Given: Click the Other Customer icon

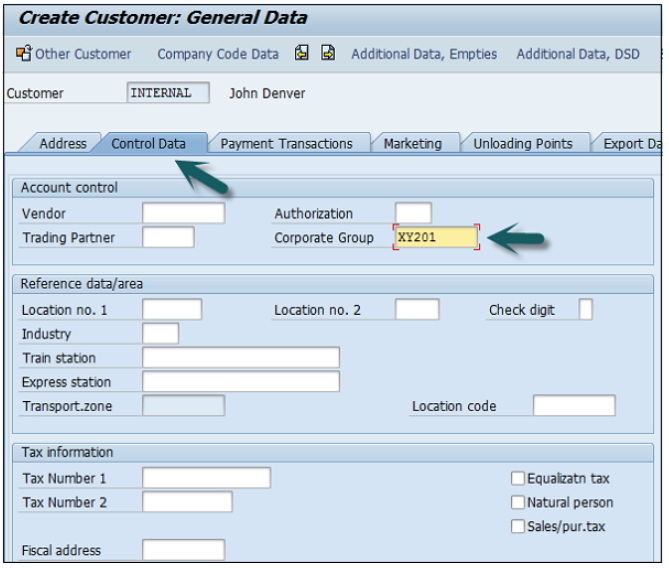Looking at the screenshot, I should (x=24, y=54).
